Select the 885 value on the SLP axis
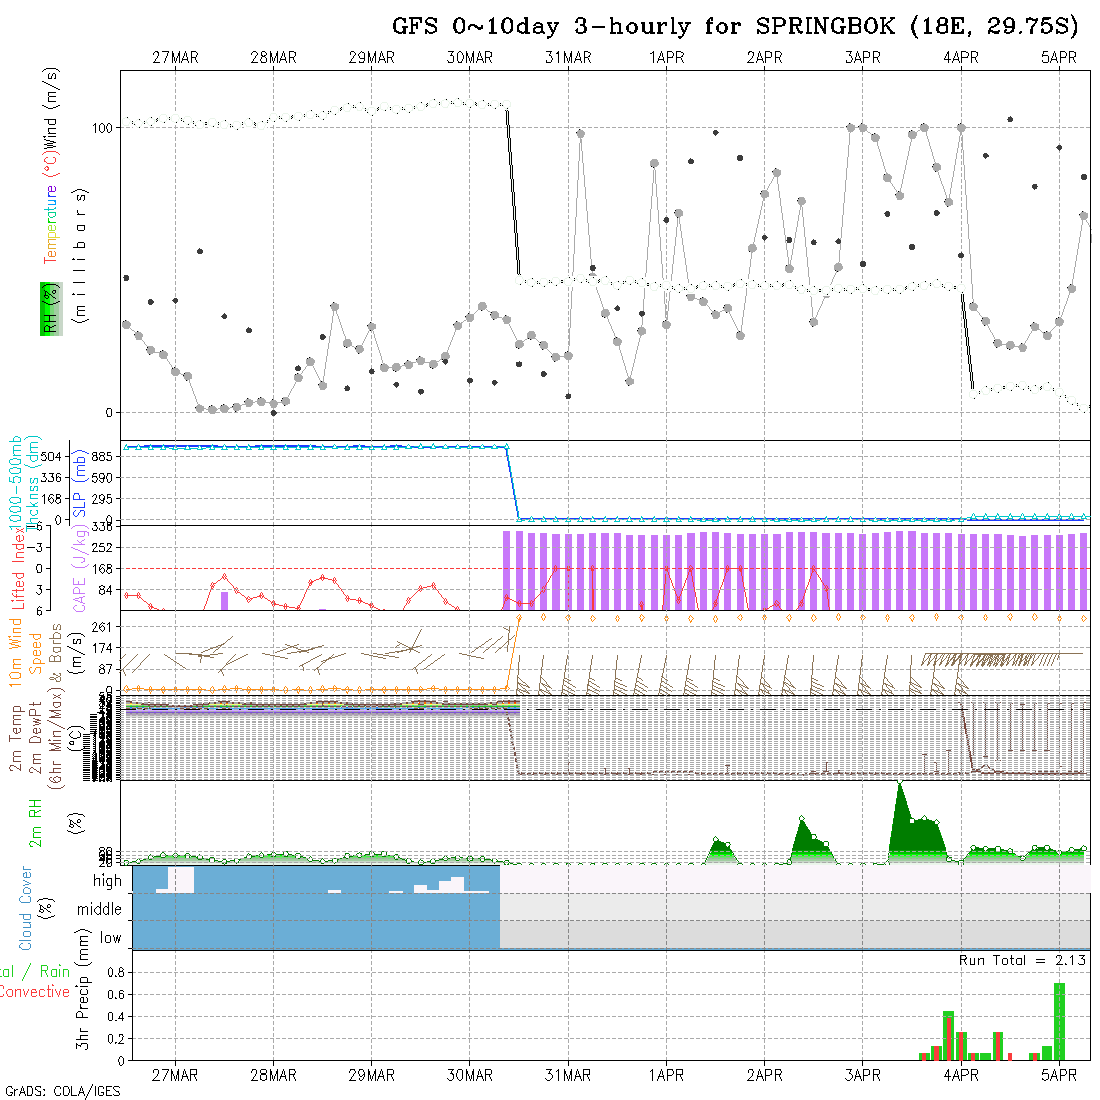The width and height of the screenshot is (1100, 1100). point(102,457)
